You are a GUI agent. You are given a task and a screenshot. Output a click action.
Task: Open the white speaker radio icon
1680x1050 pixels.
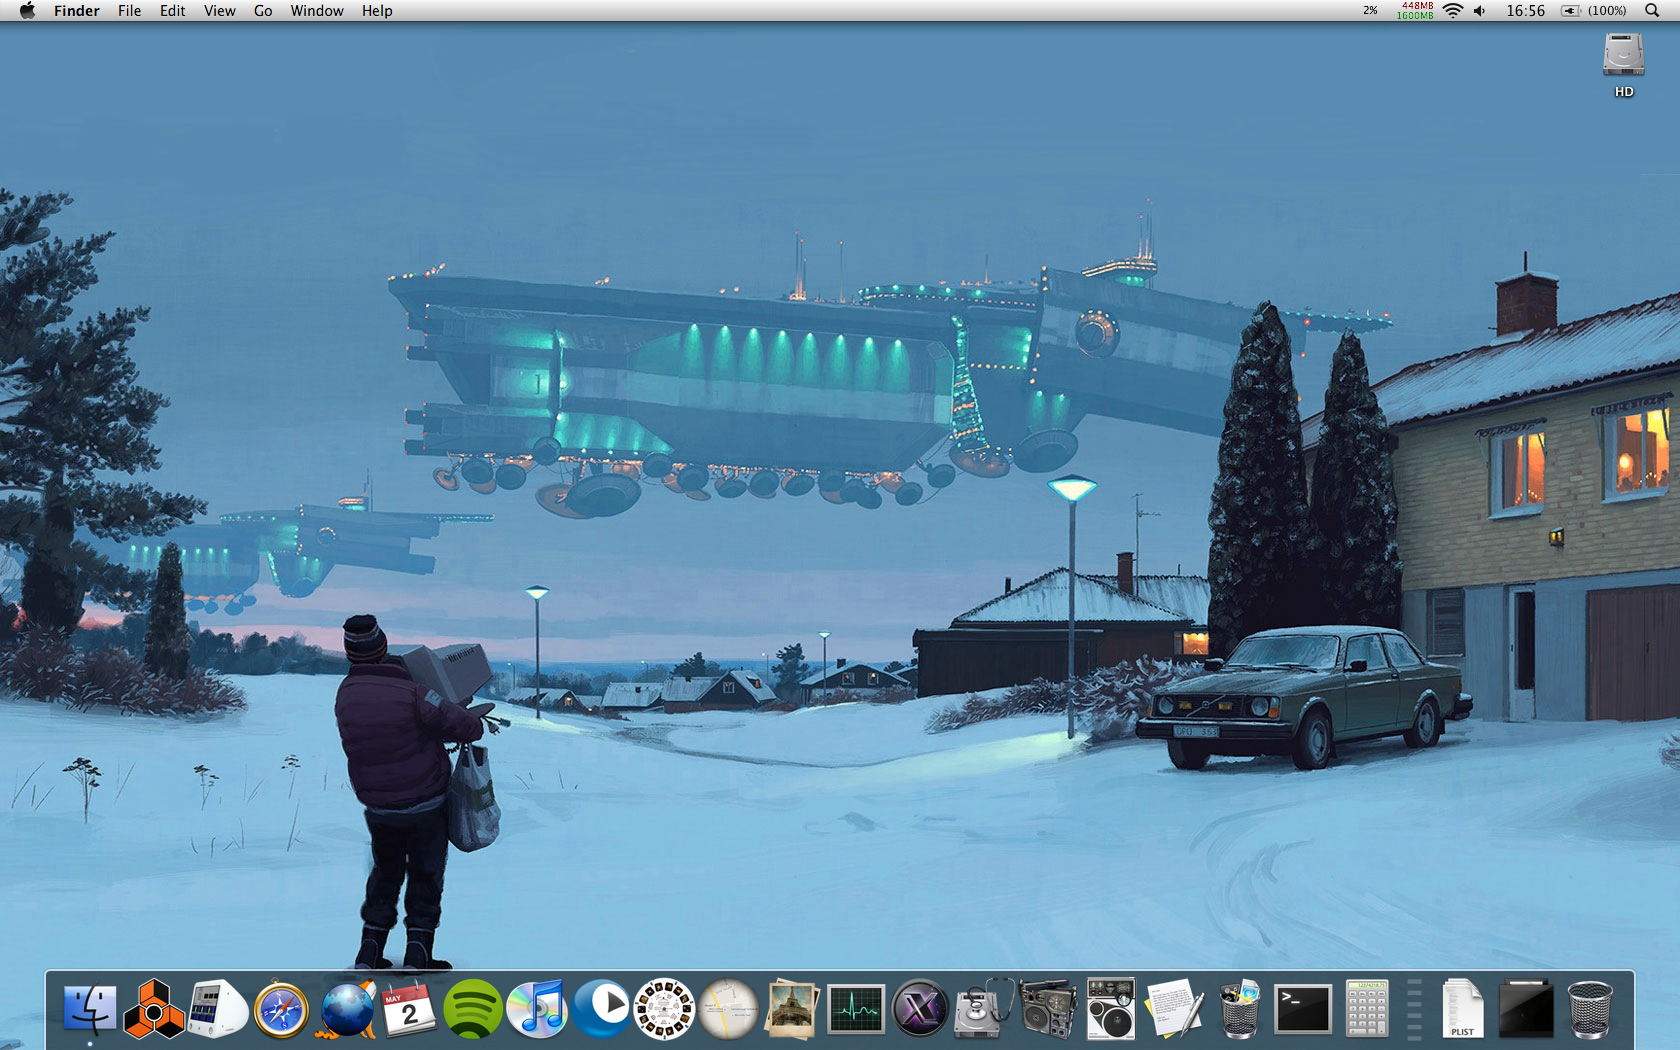tap(1111, 1009)
